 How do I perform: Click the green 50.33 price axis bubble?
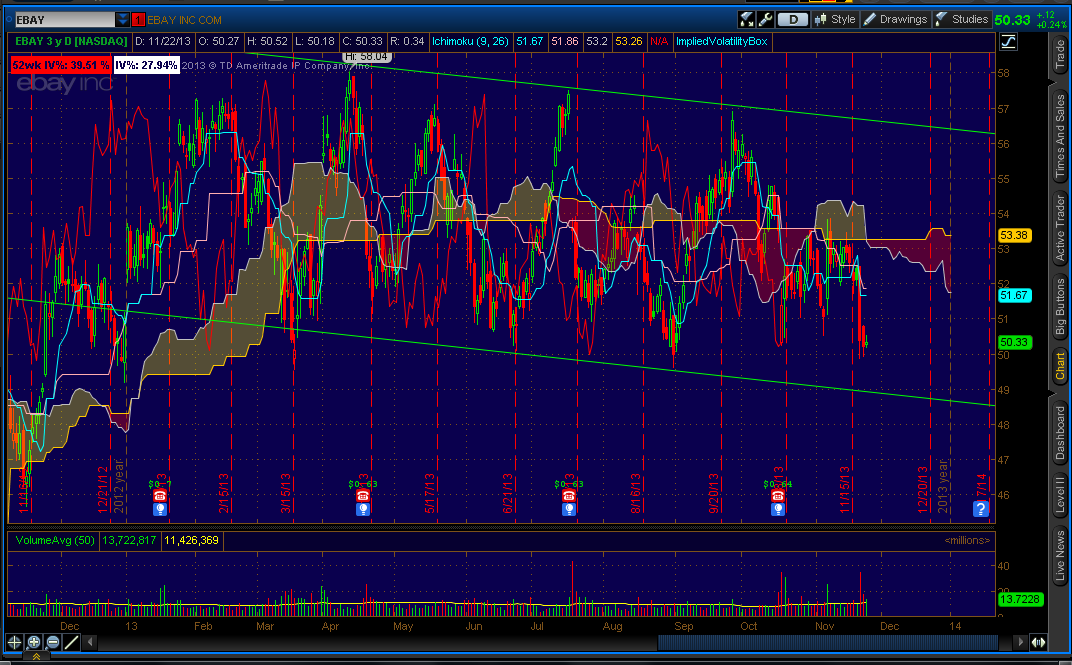tap(1014, 342)
